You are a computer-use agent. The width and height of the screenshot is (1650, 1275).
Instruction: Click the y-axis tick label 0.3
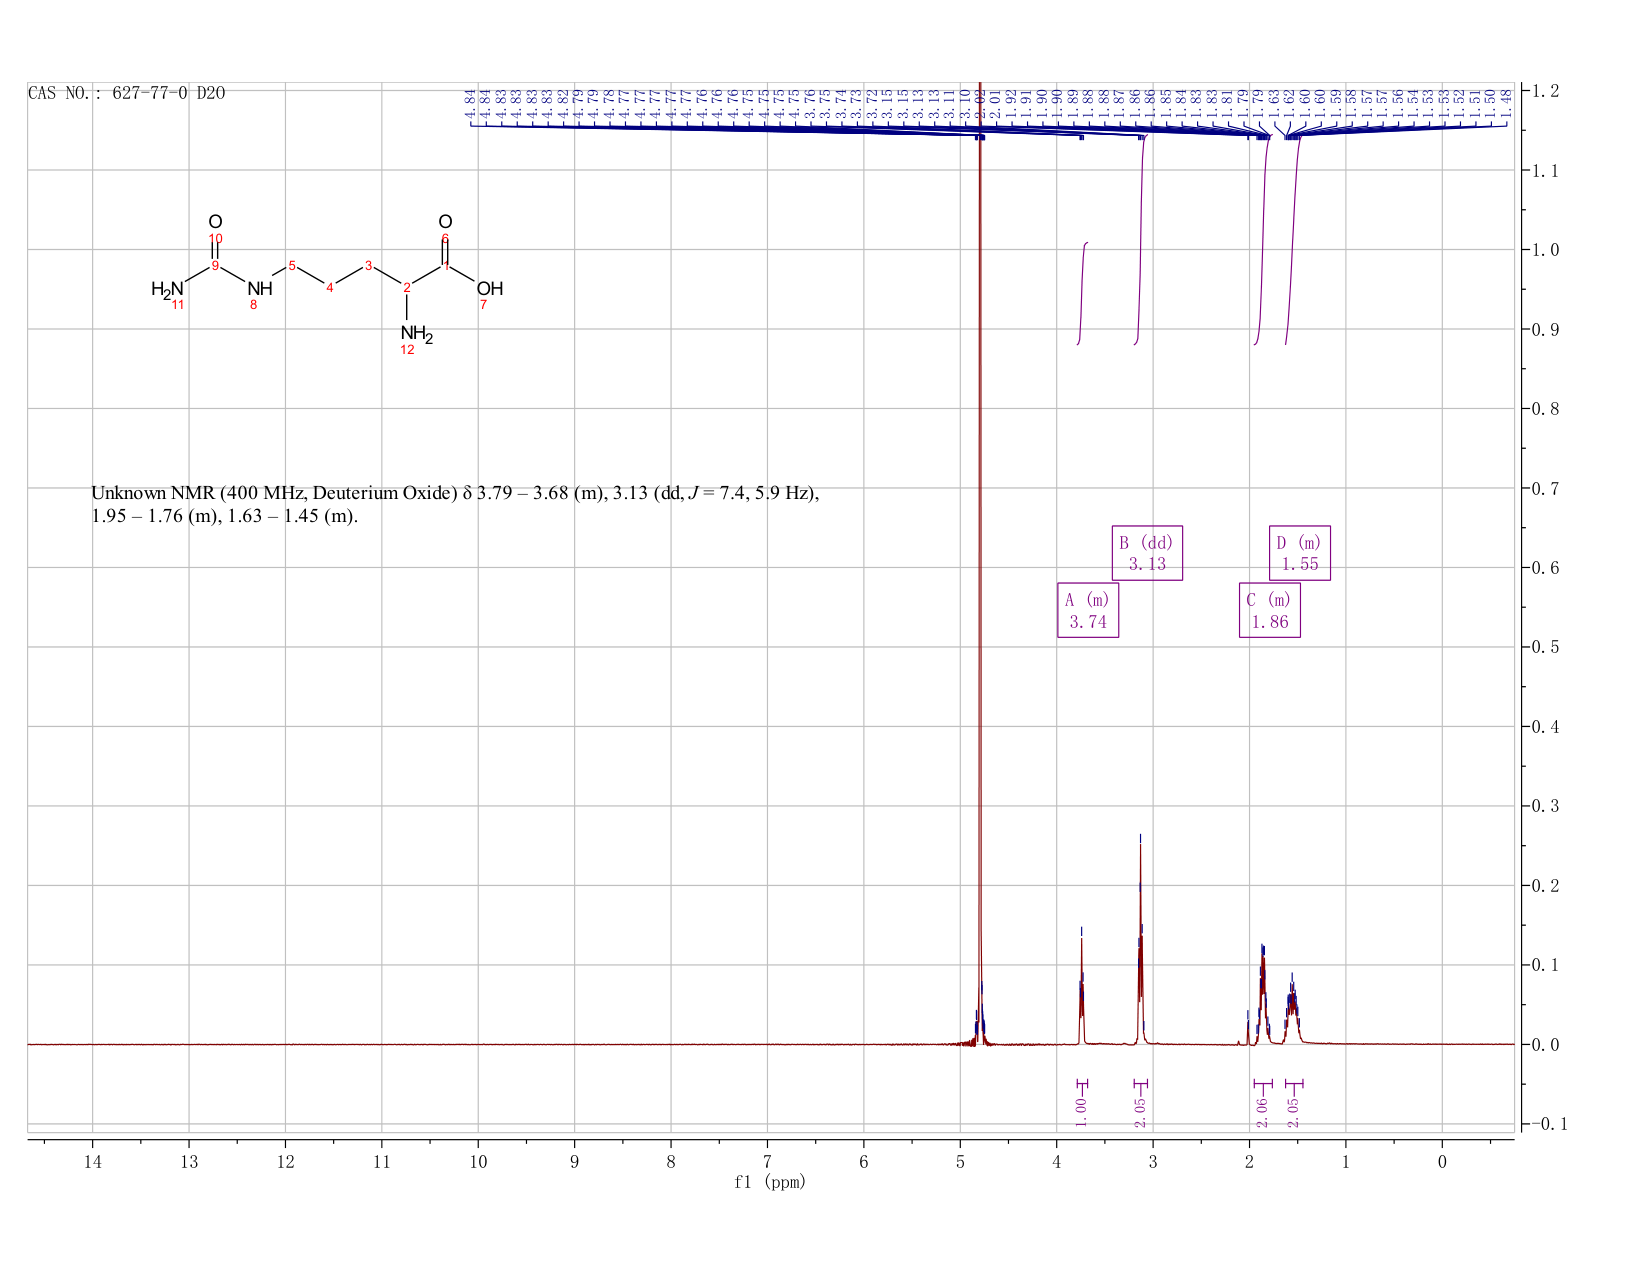(x=1545, y=806)
